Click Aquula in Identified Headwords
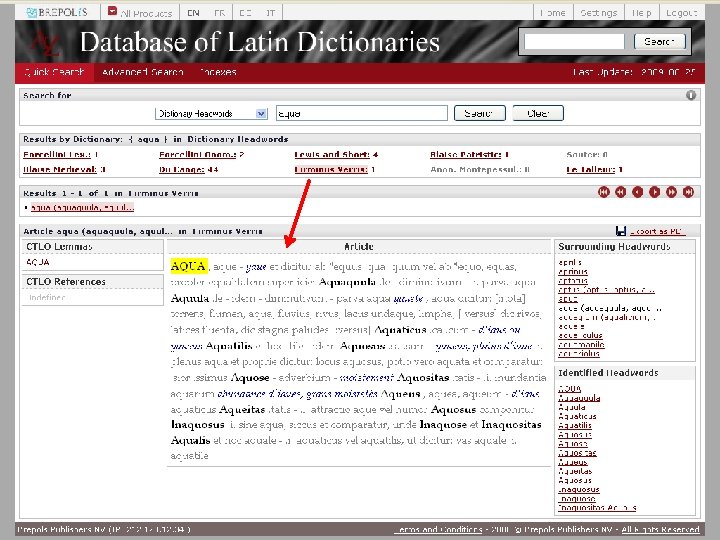The image size is (720, 540). tap(572, 407)
